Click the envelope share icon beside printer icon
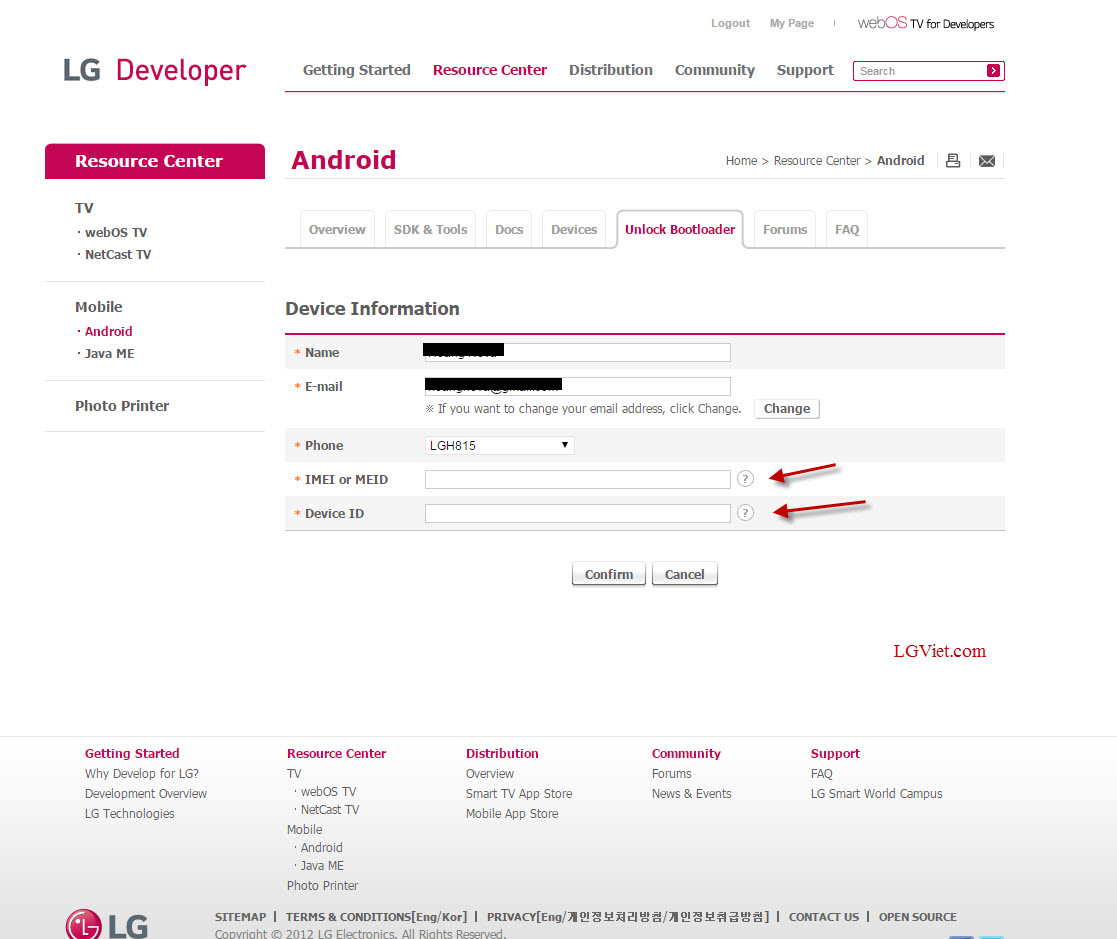Viewport: 1117px width, 939px height. point(986,160)
